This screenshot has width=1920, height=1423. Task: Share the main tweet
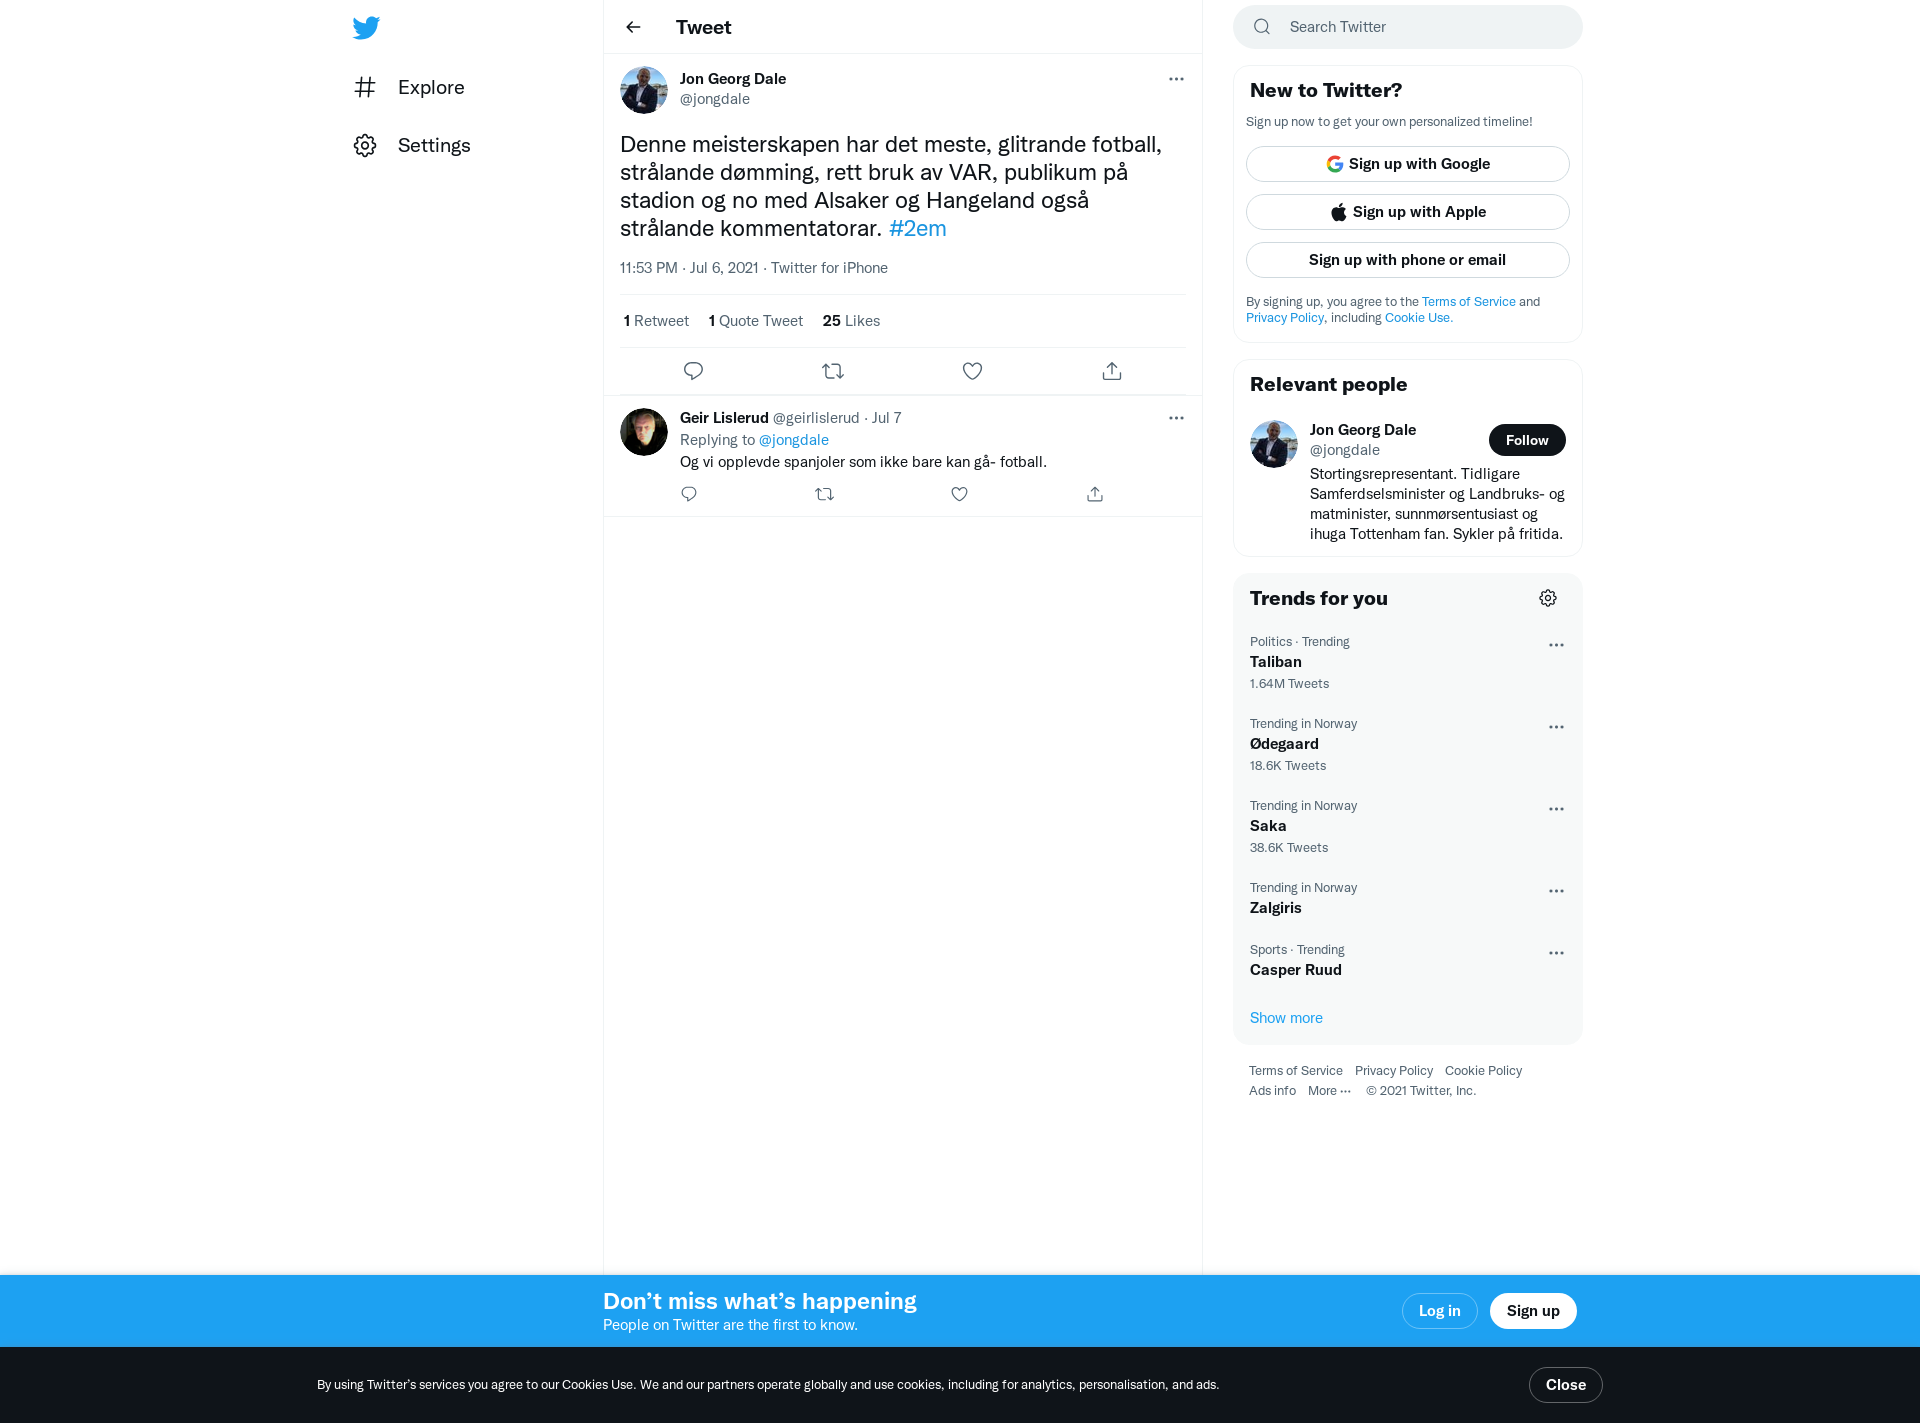coord(1112,371)
